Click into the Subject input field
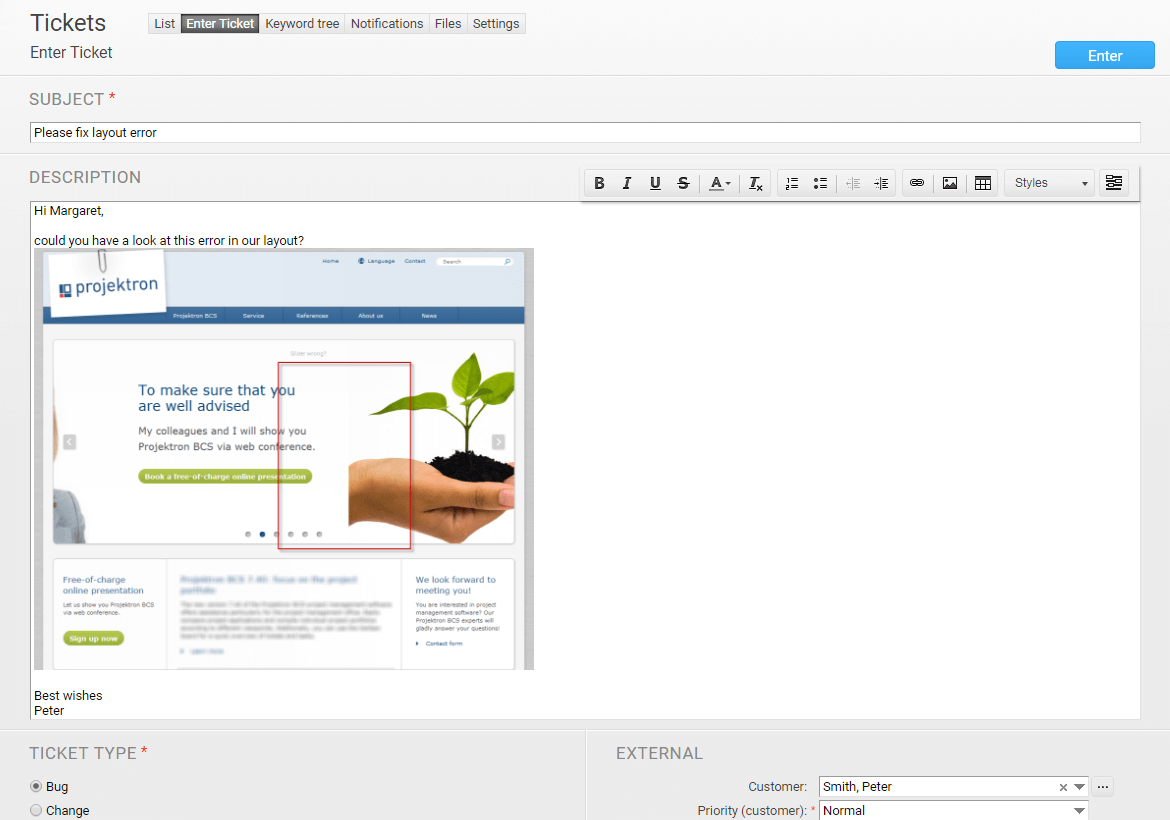The height and width of the screenshot is (820, 1170). pyautogui.click(x=585, y=132)
